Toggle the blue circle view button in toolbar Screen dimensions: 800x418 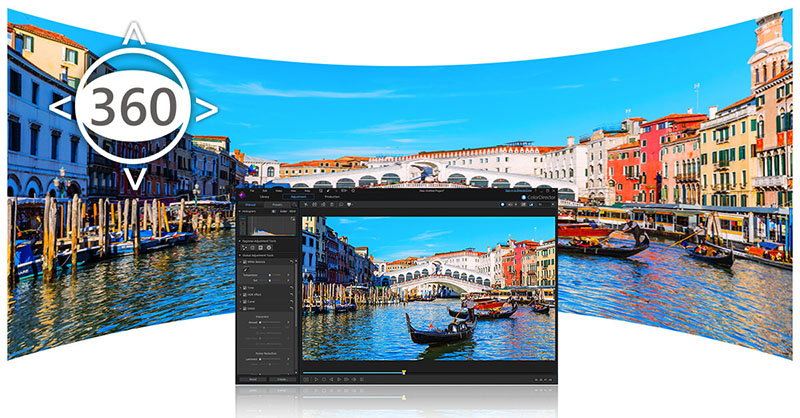[x=503, y=204]
